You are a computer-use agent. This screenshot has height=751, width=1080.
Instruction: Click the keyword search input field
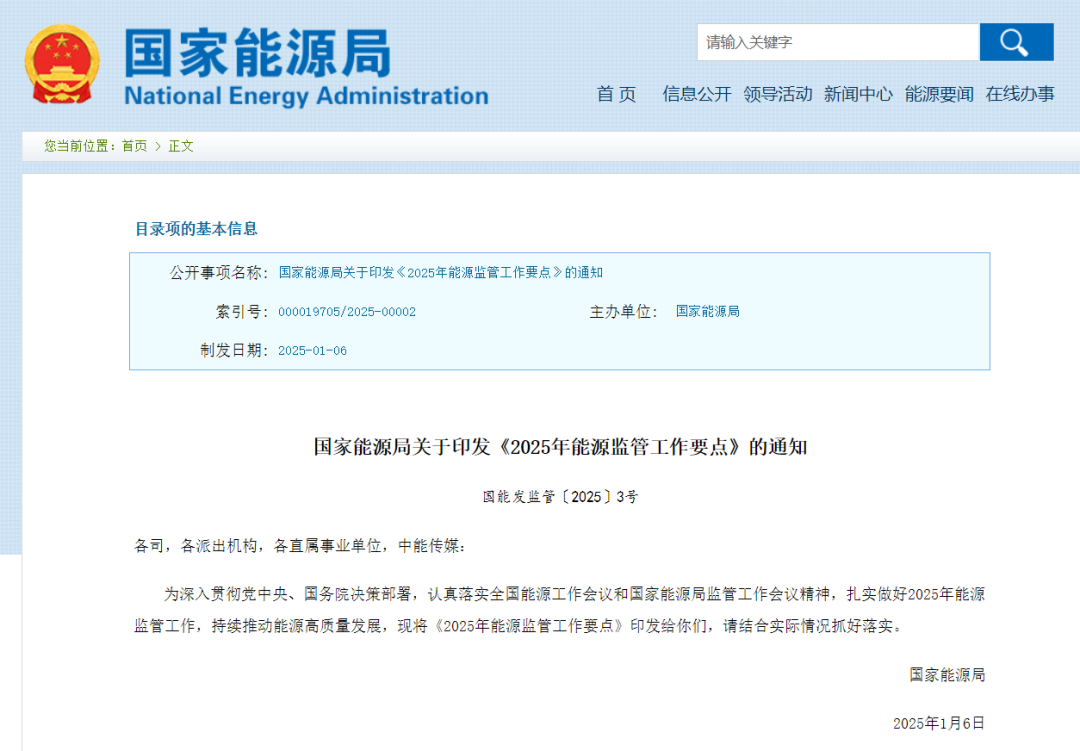point(837,42)
